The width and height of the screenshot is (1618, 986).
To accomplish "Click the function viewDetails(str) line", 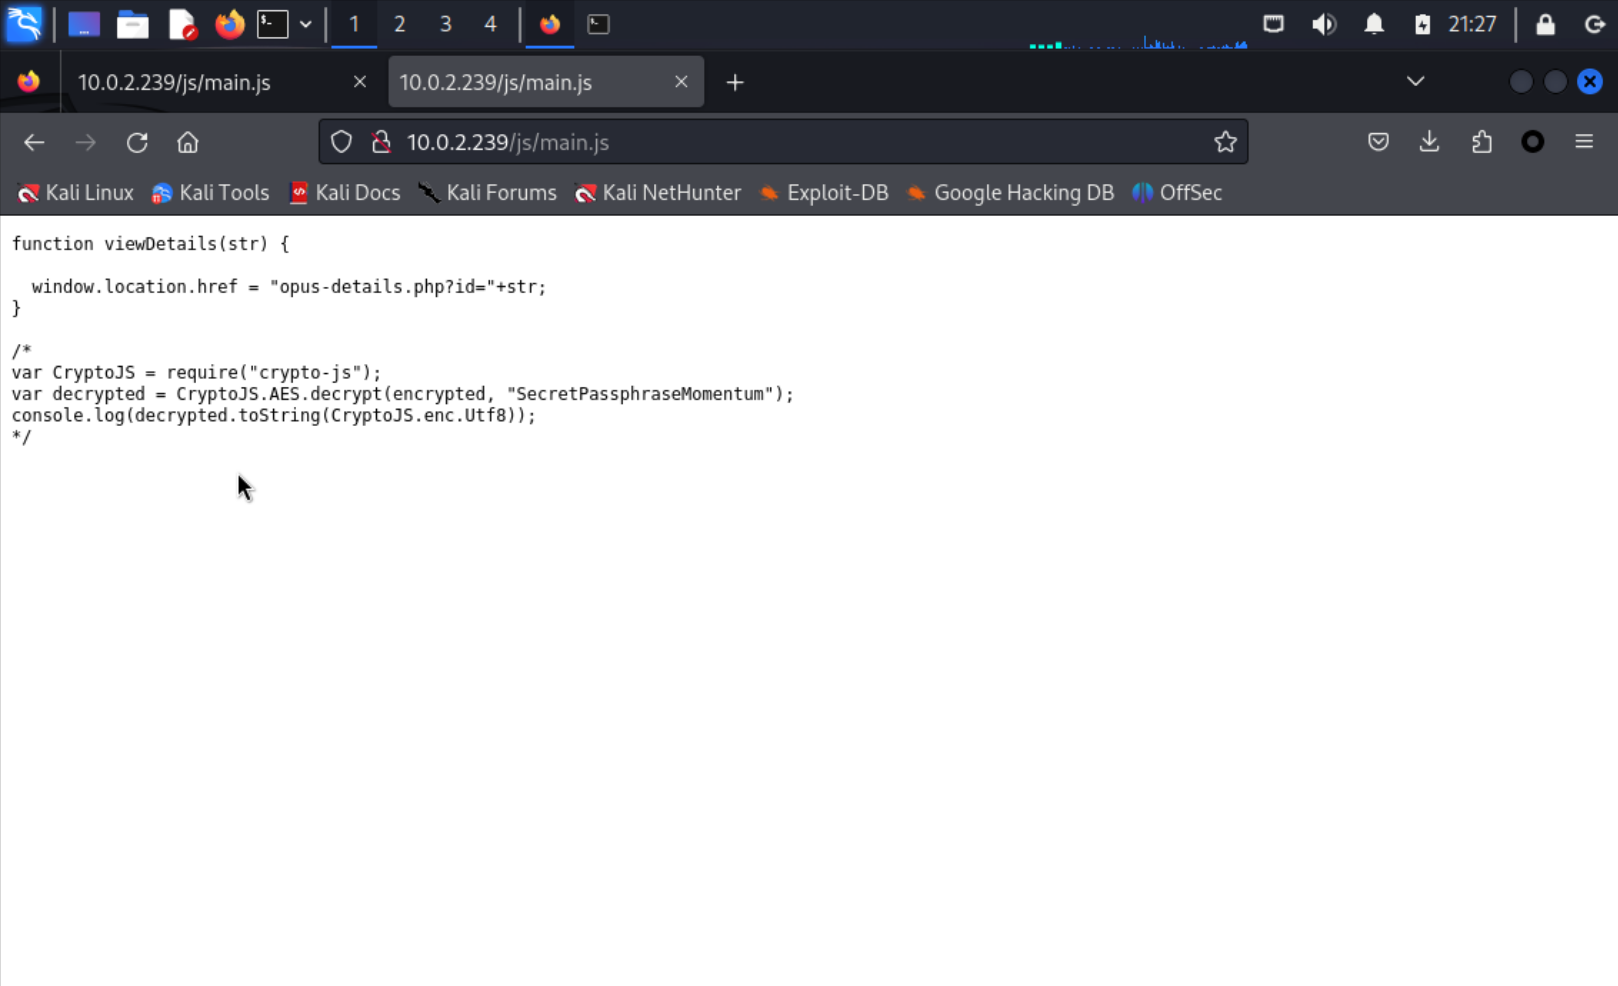I will [x=150, y=244].
